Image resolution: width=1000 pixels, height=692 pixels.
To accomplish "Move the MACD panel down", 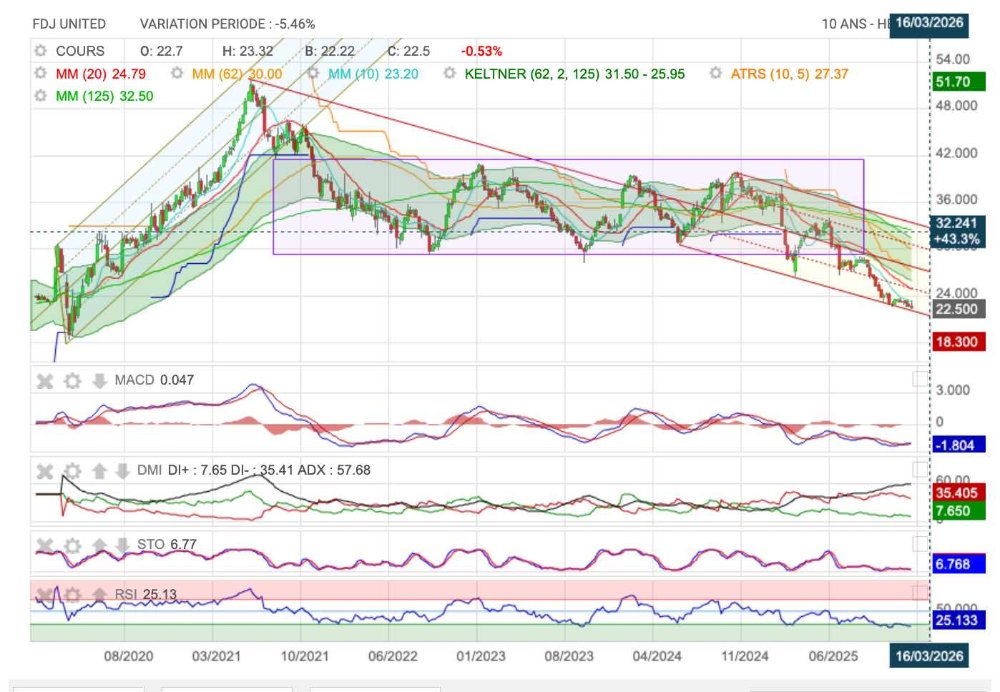I will (99, 381).
